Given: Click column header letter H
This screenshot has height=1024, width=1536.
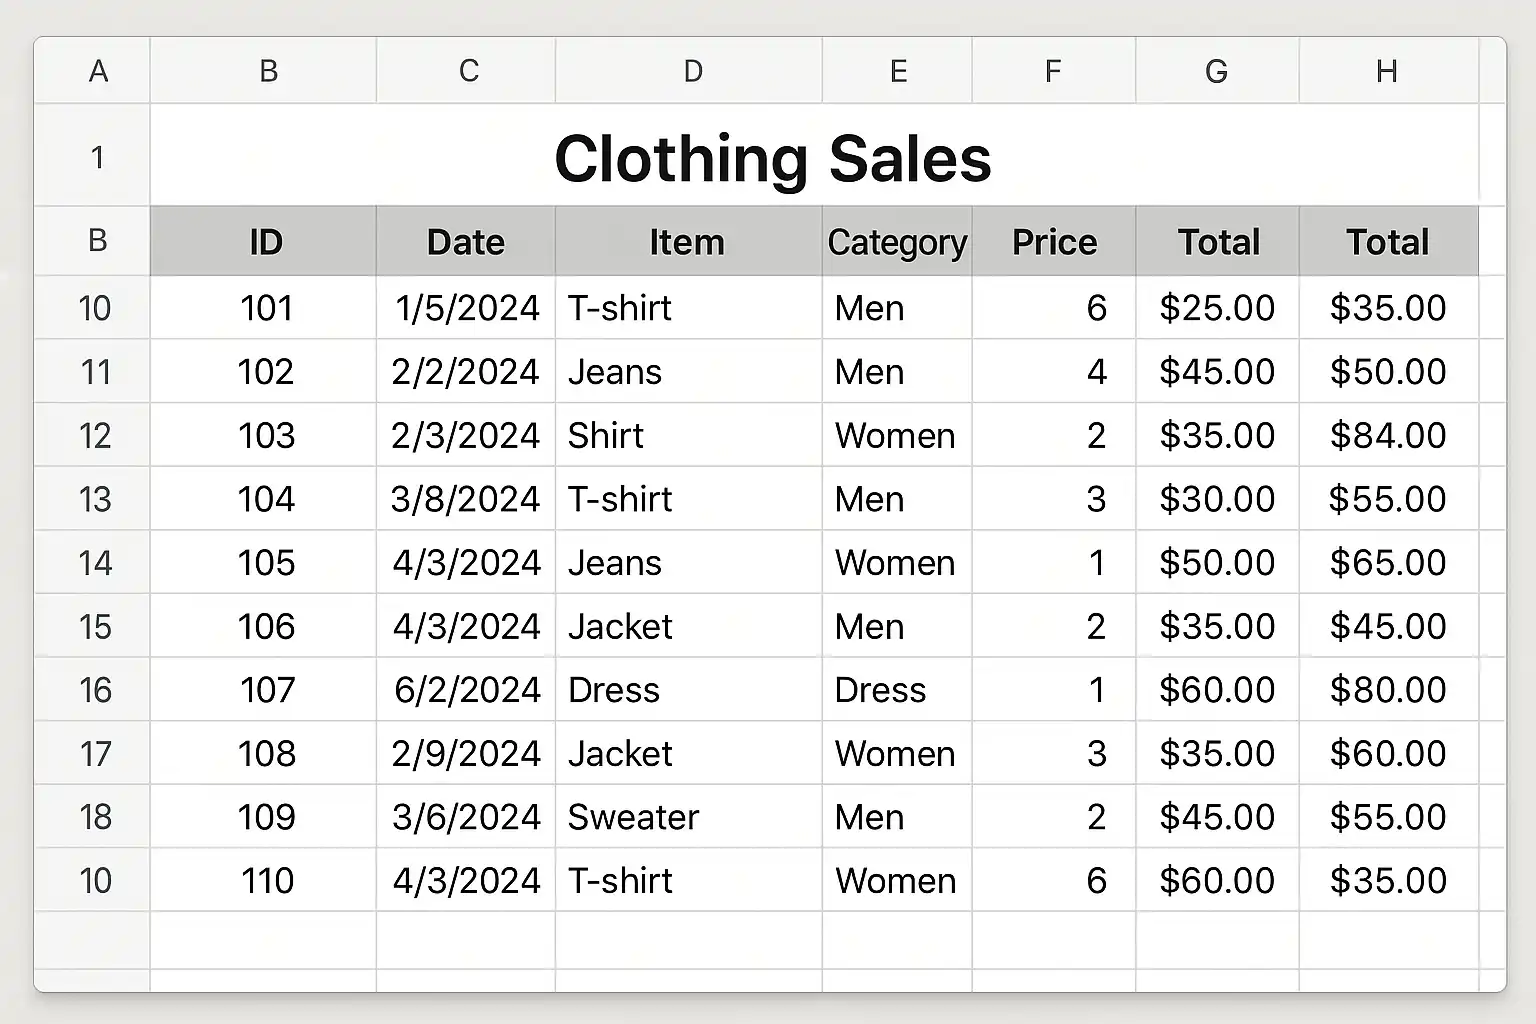Looking at the screenshot, I should coord(1386,71).
